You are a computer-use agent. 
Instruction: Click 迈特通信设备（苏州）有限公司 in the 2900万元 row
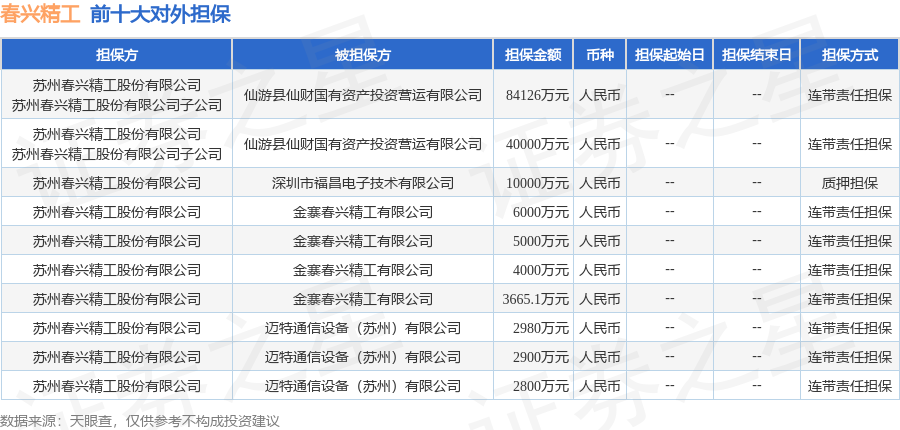[x=363, y=357]
